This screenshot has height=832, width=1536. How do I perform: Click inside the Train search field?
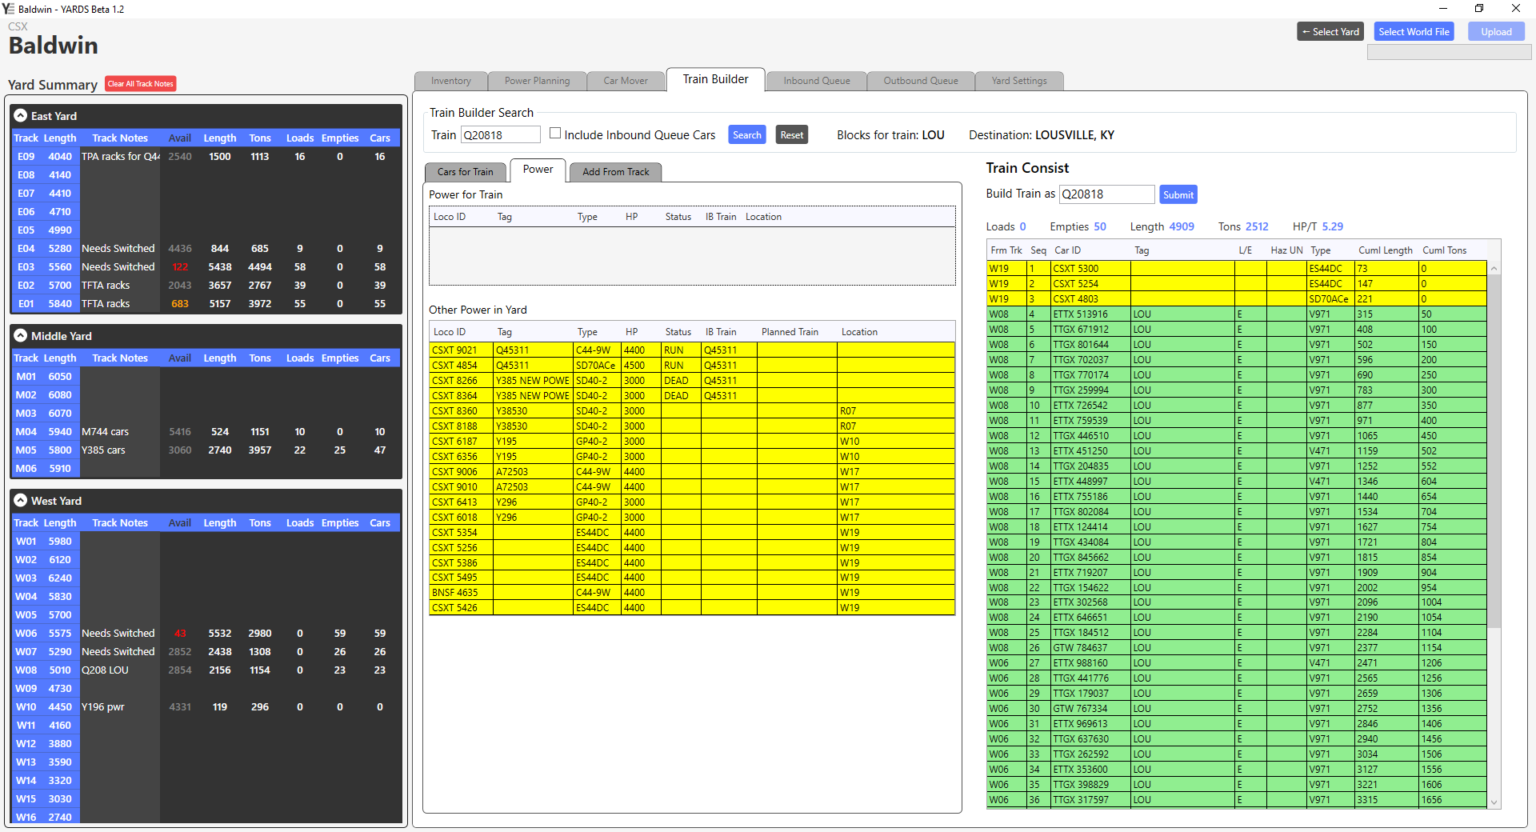coord(500,134)
